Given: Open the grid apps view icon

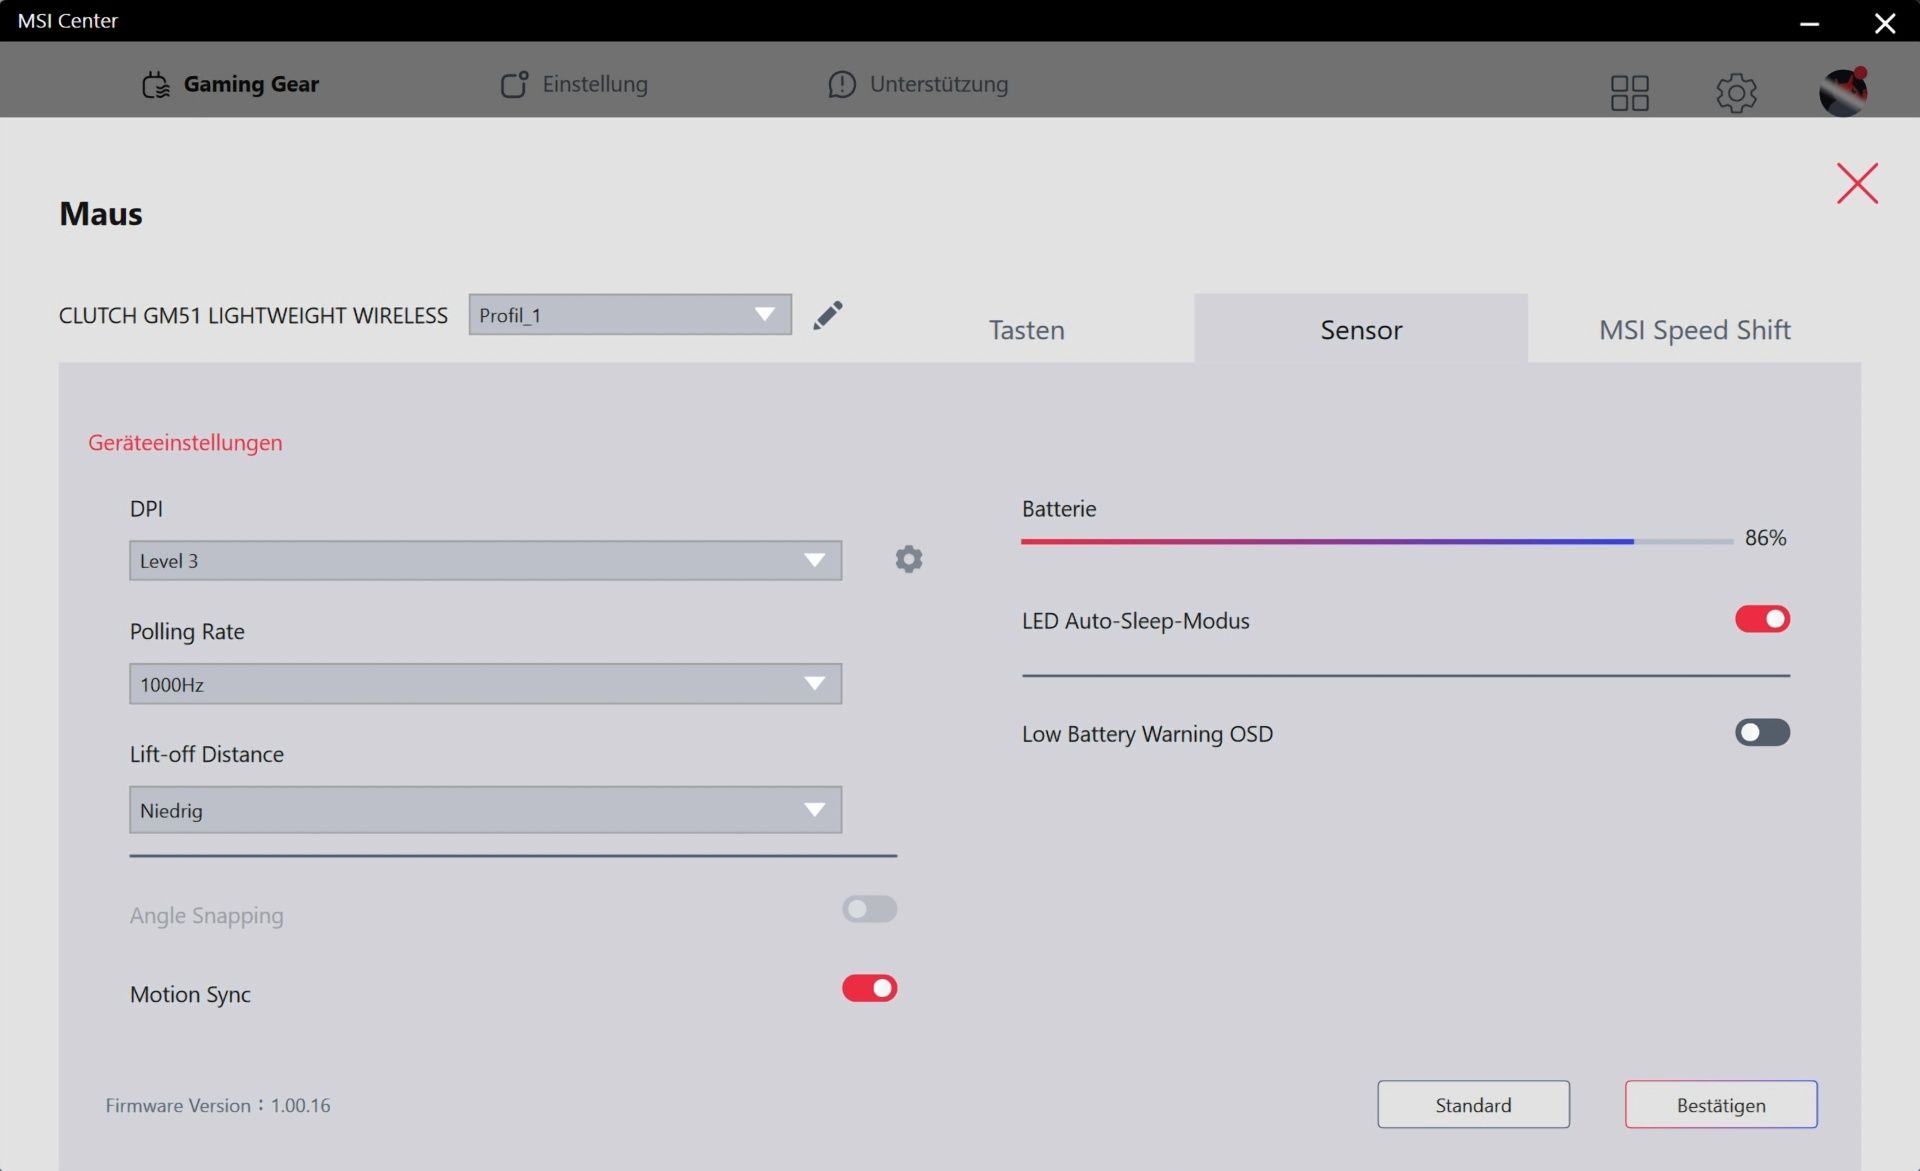Looking at the screenshot, I should point(1629,93).
